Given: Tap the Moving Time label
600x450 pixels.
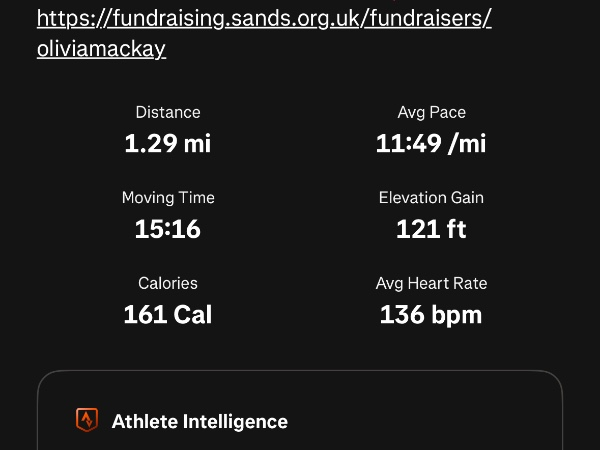Looking at the screenshot, I should coord(168,198).
